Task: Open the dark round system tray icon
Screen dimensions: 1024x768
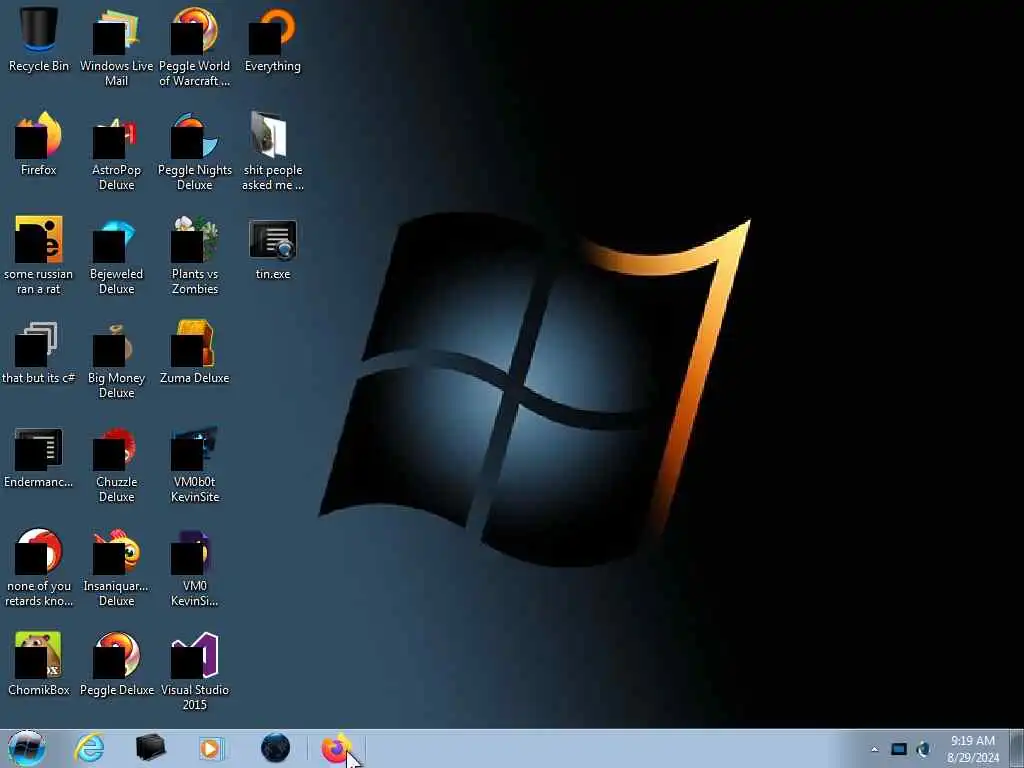Action: point(923,749)
